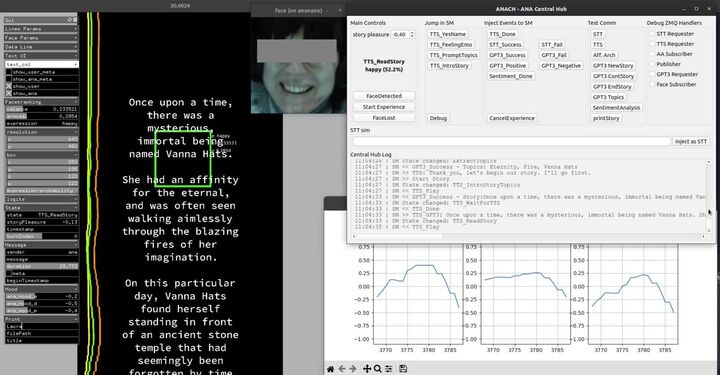
Task: Click the printStory button
Action: tap(606, 118)
